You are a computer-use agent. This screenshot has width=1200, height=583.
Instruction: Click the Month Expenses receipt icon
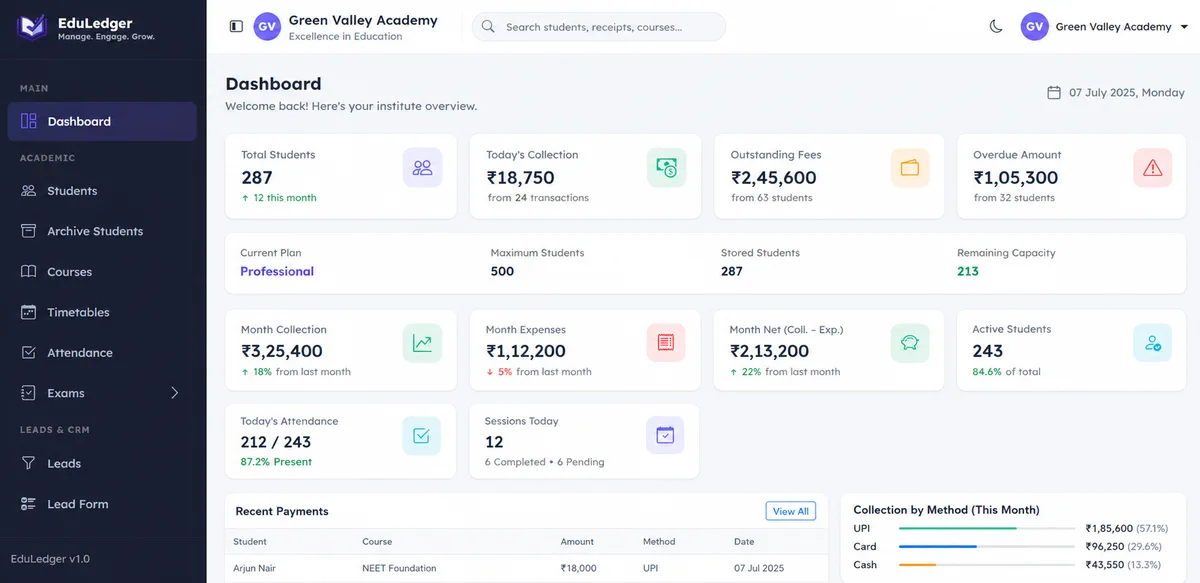point(666,343)
